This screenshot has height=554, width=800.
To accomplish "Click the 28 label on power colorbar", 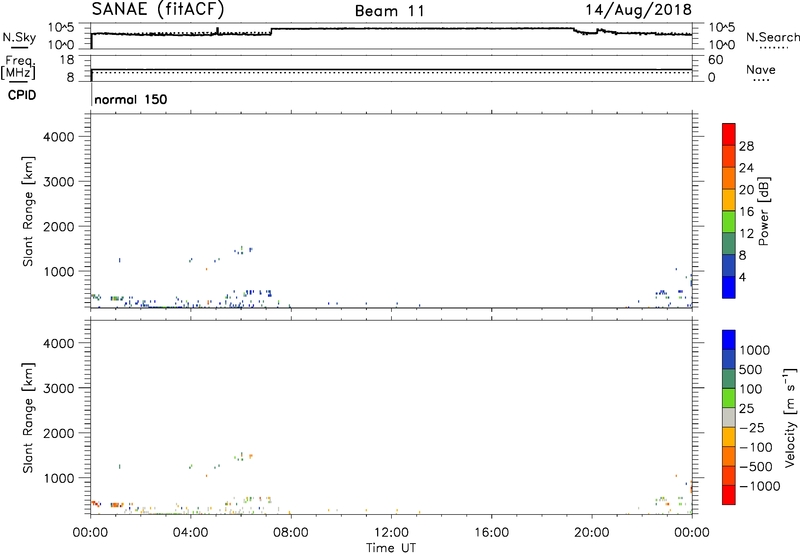I will click(x=746, y=146).
